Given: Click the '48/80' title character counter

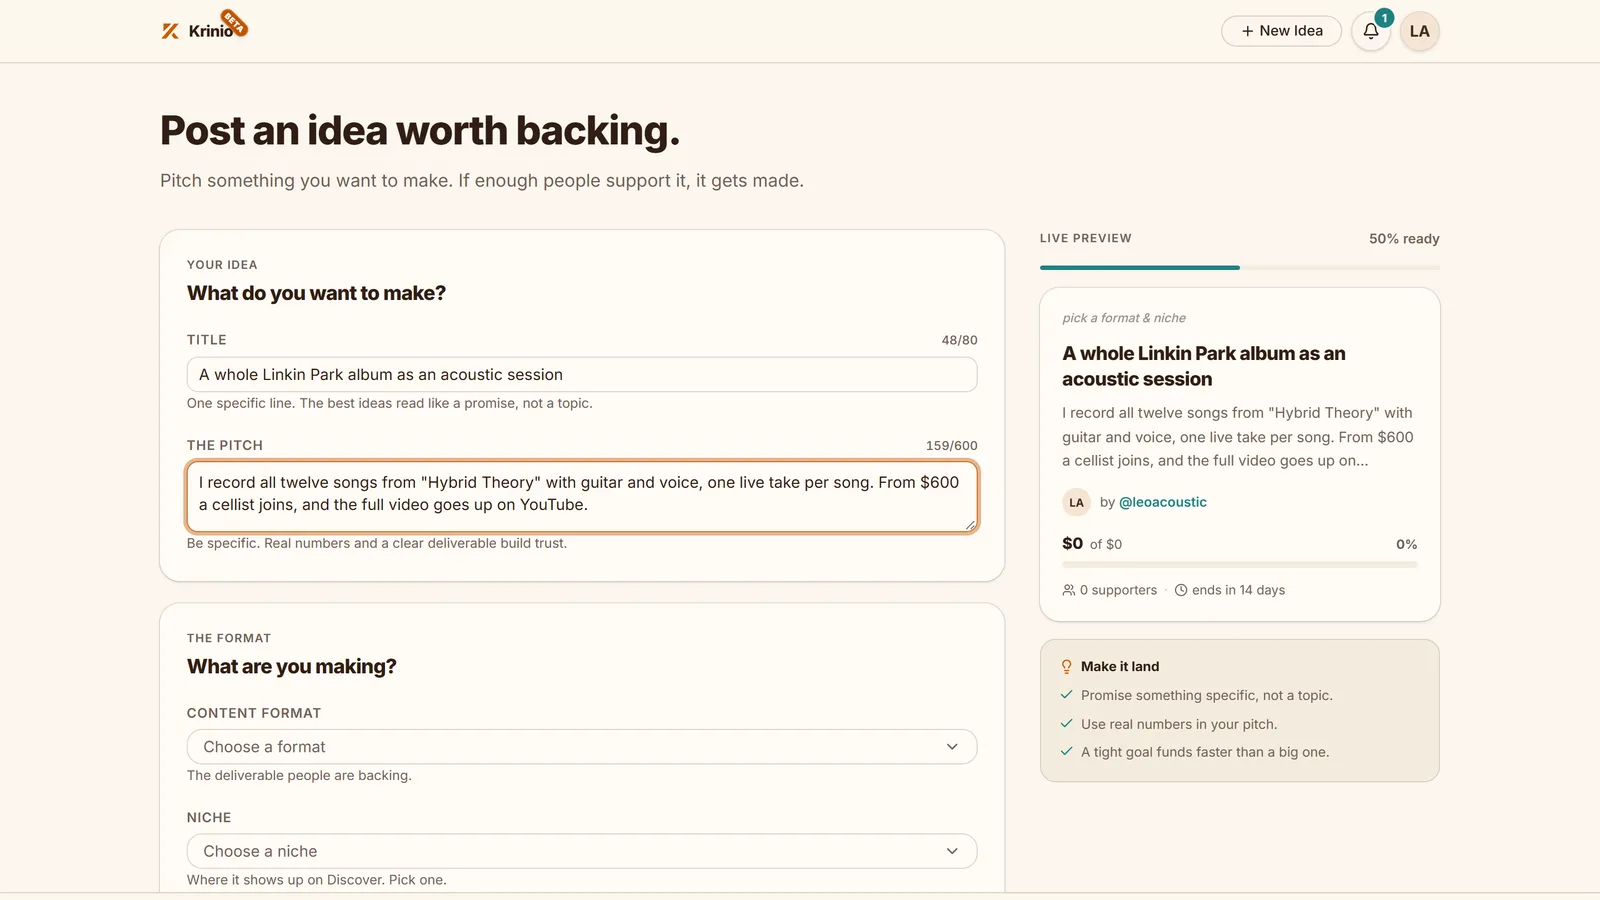Looking at the screenshot, I should [x=959, y=340].
